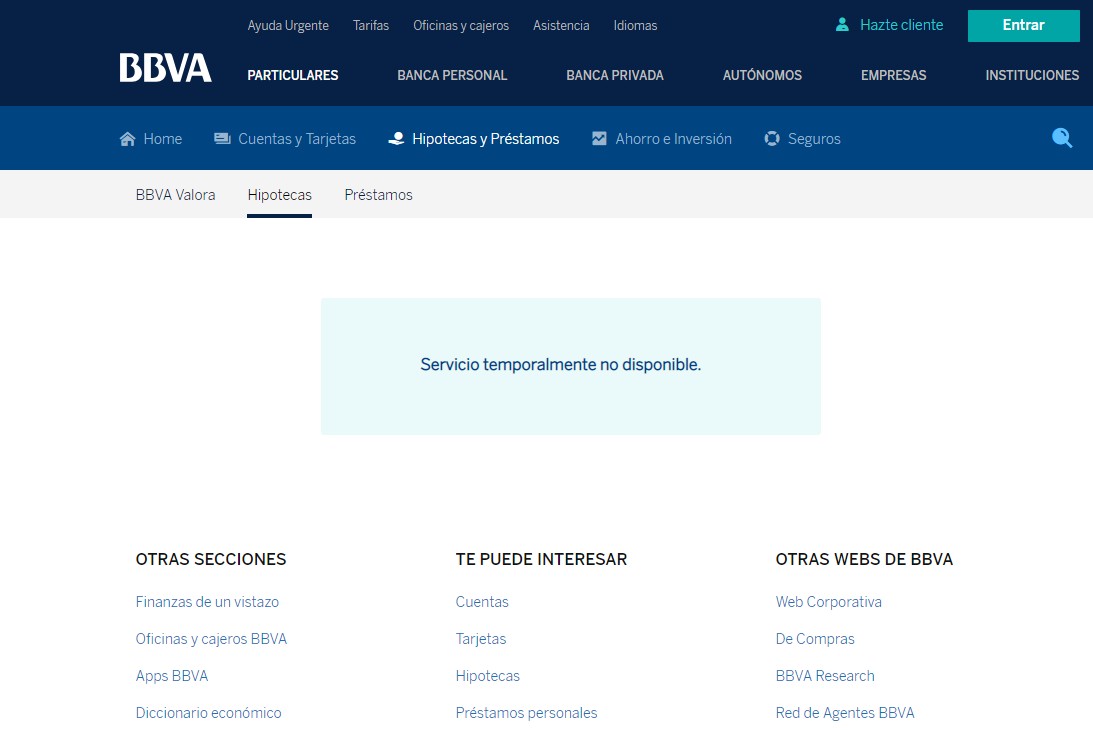1093x730 pixels.
Task: Select the BBVA Valora tab
Action: [175, 195]
